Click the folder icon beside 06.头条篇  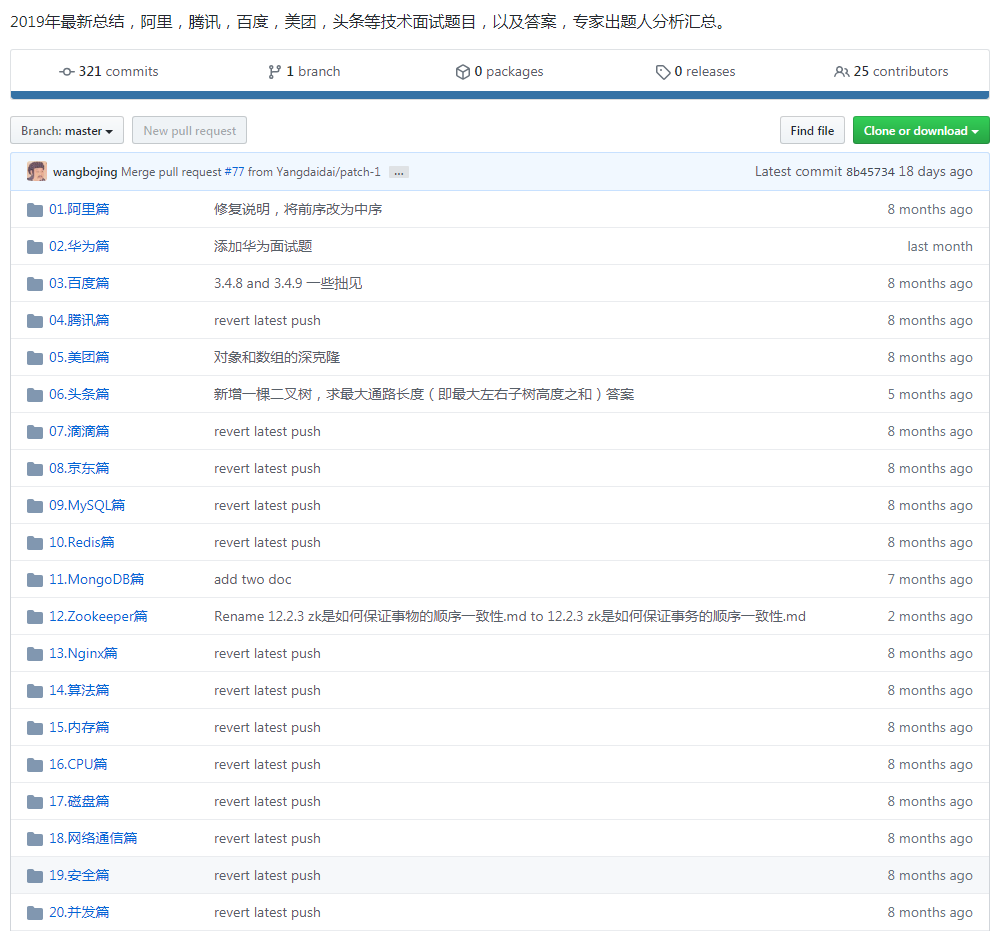click(x=35, y=395)
